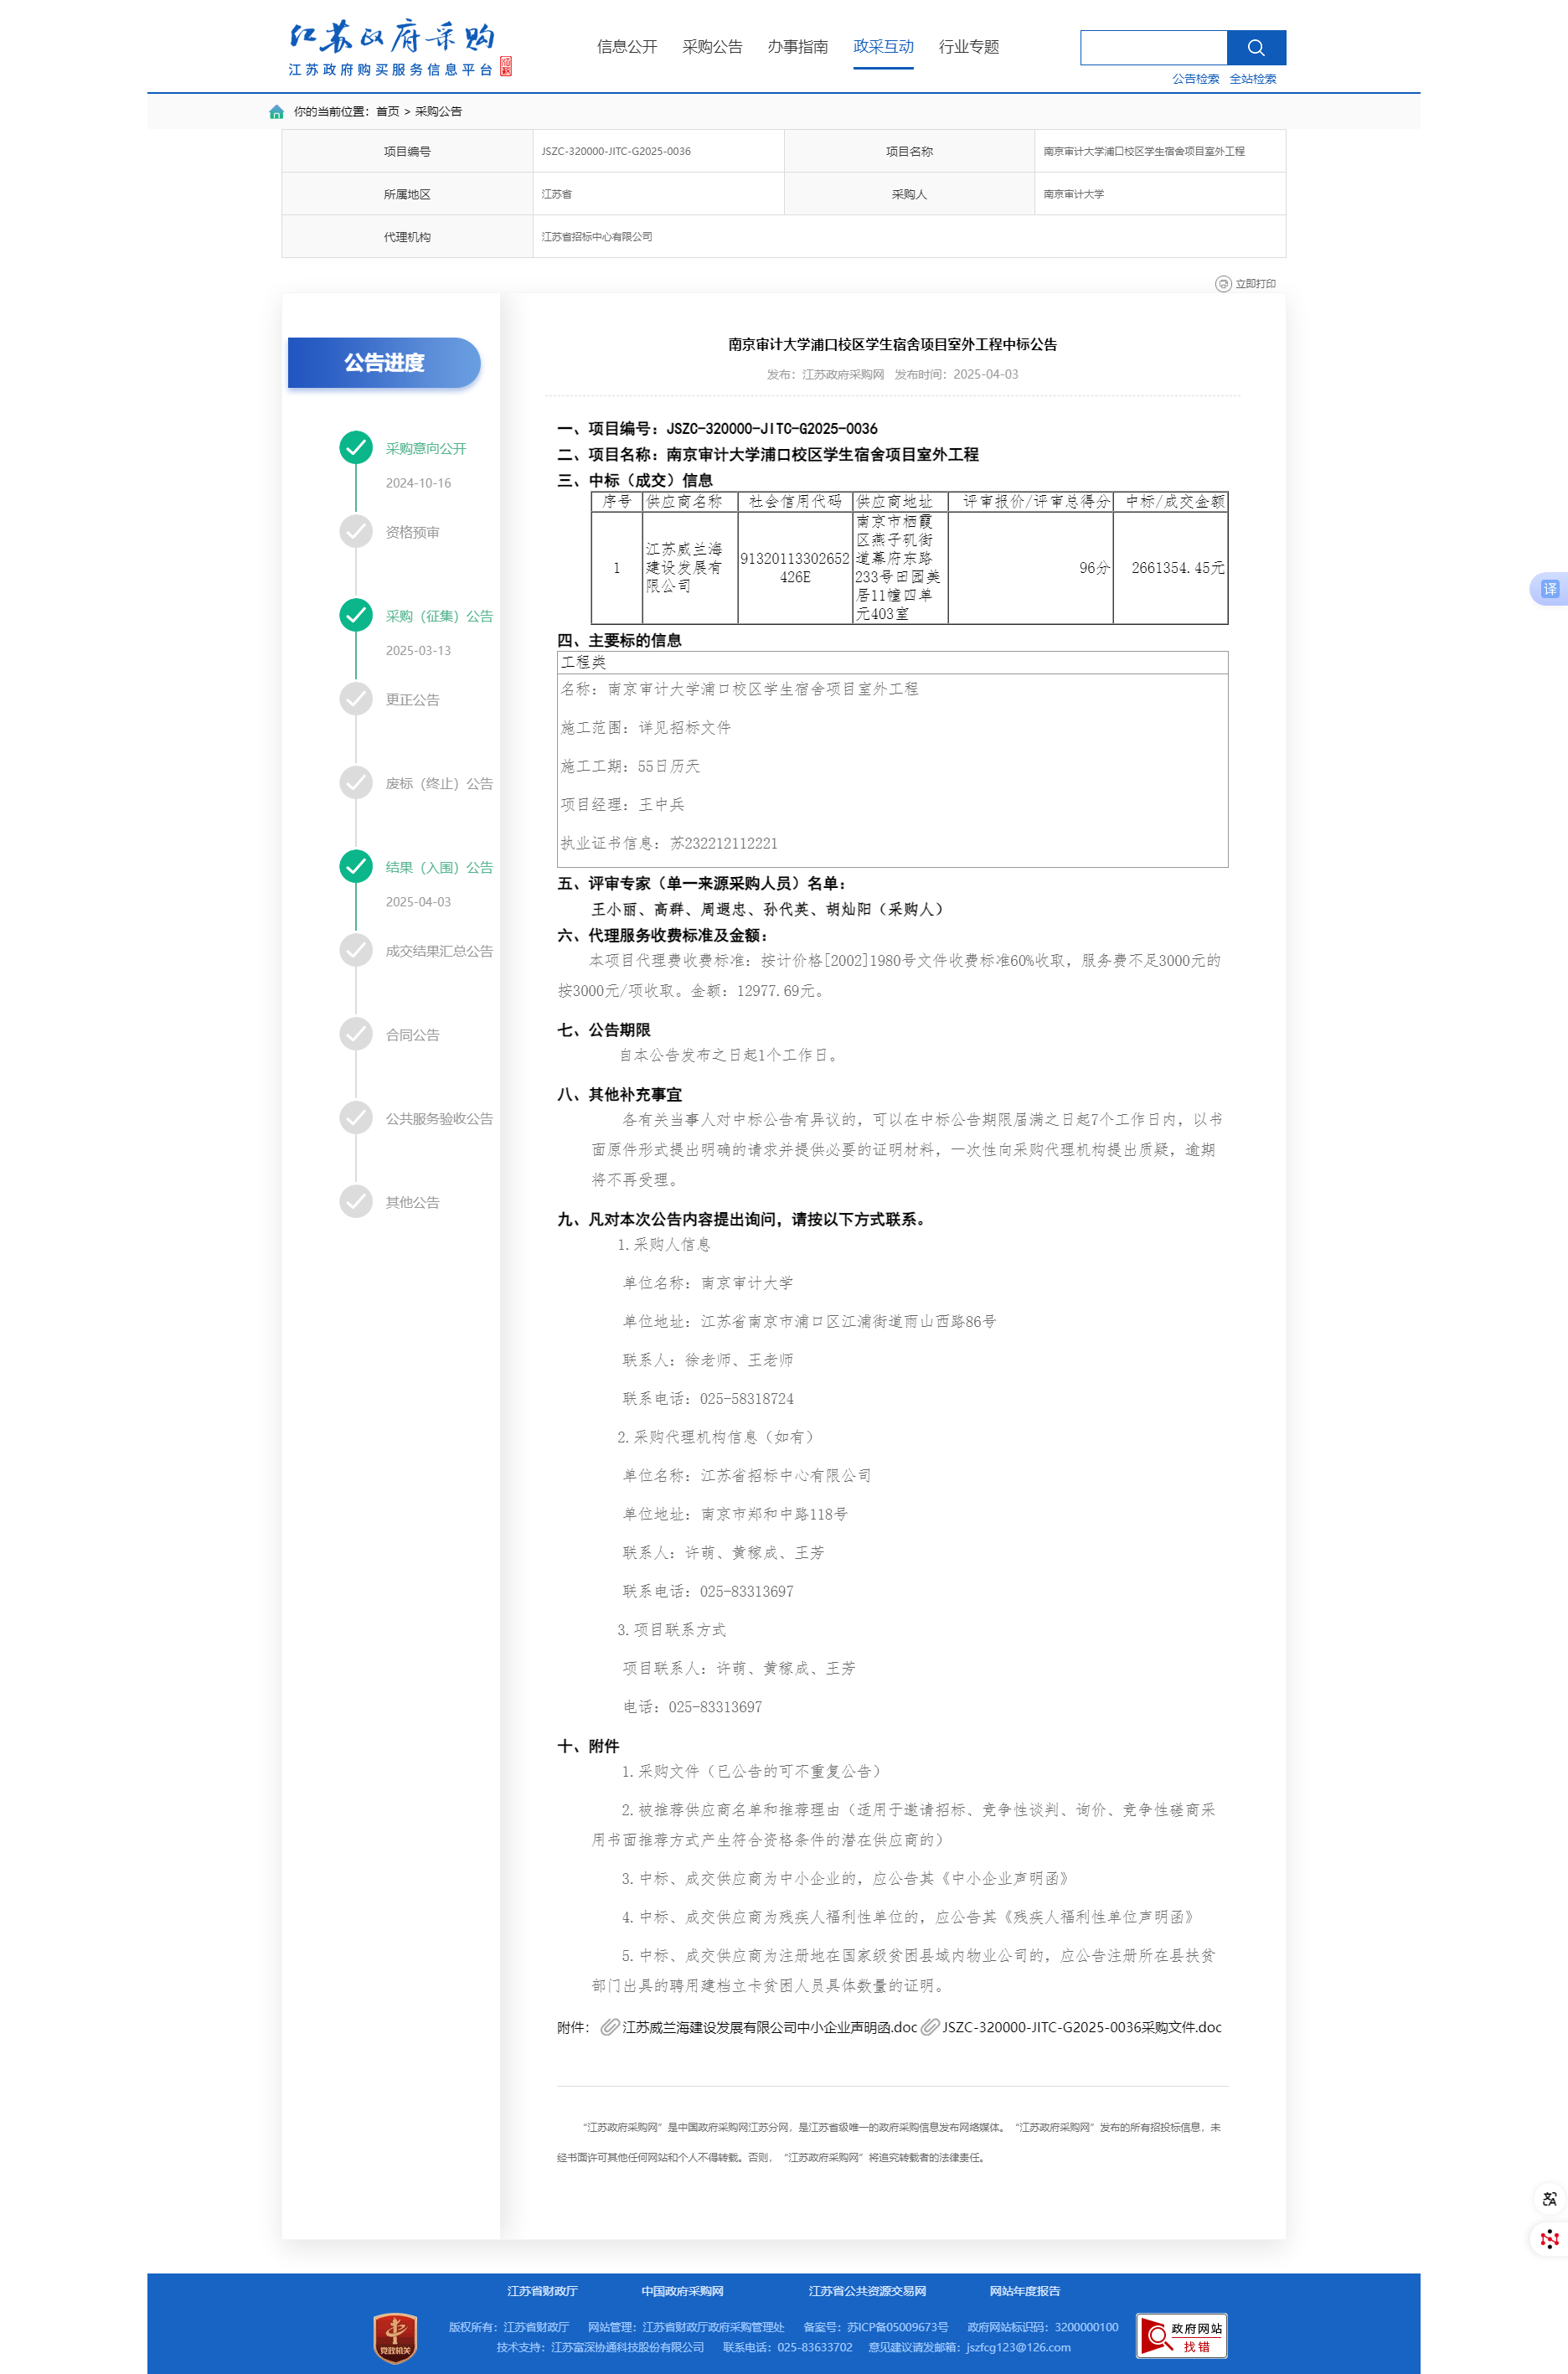Open the 采购意向公开 stage link
Viewport: 1568px width, 2374px height.
point(426,449)
